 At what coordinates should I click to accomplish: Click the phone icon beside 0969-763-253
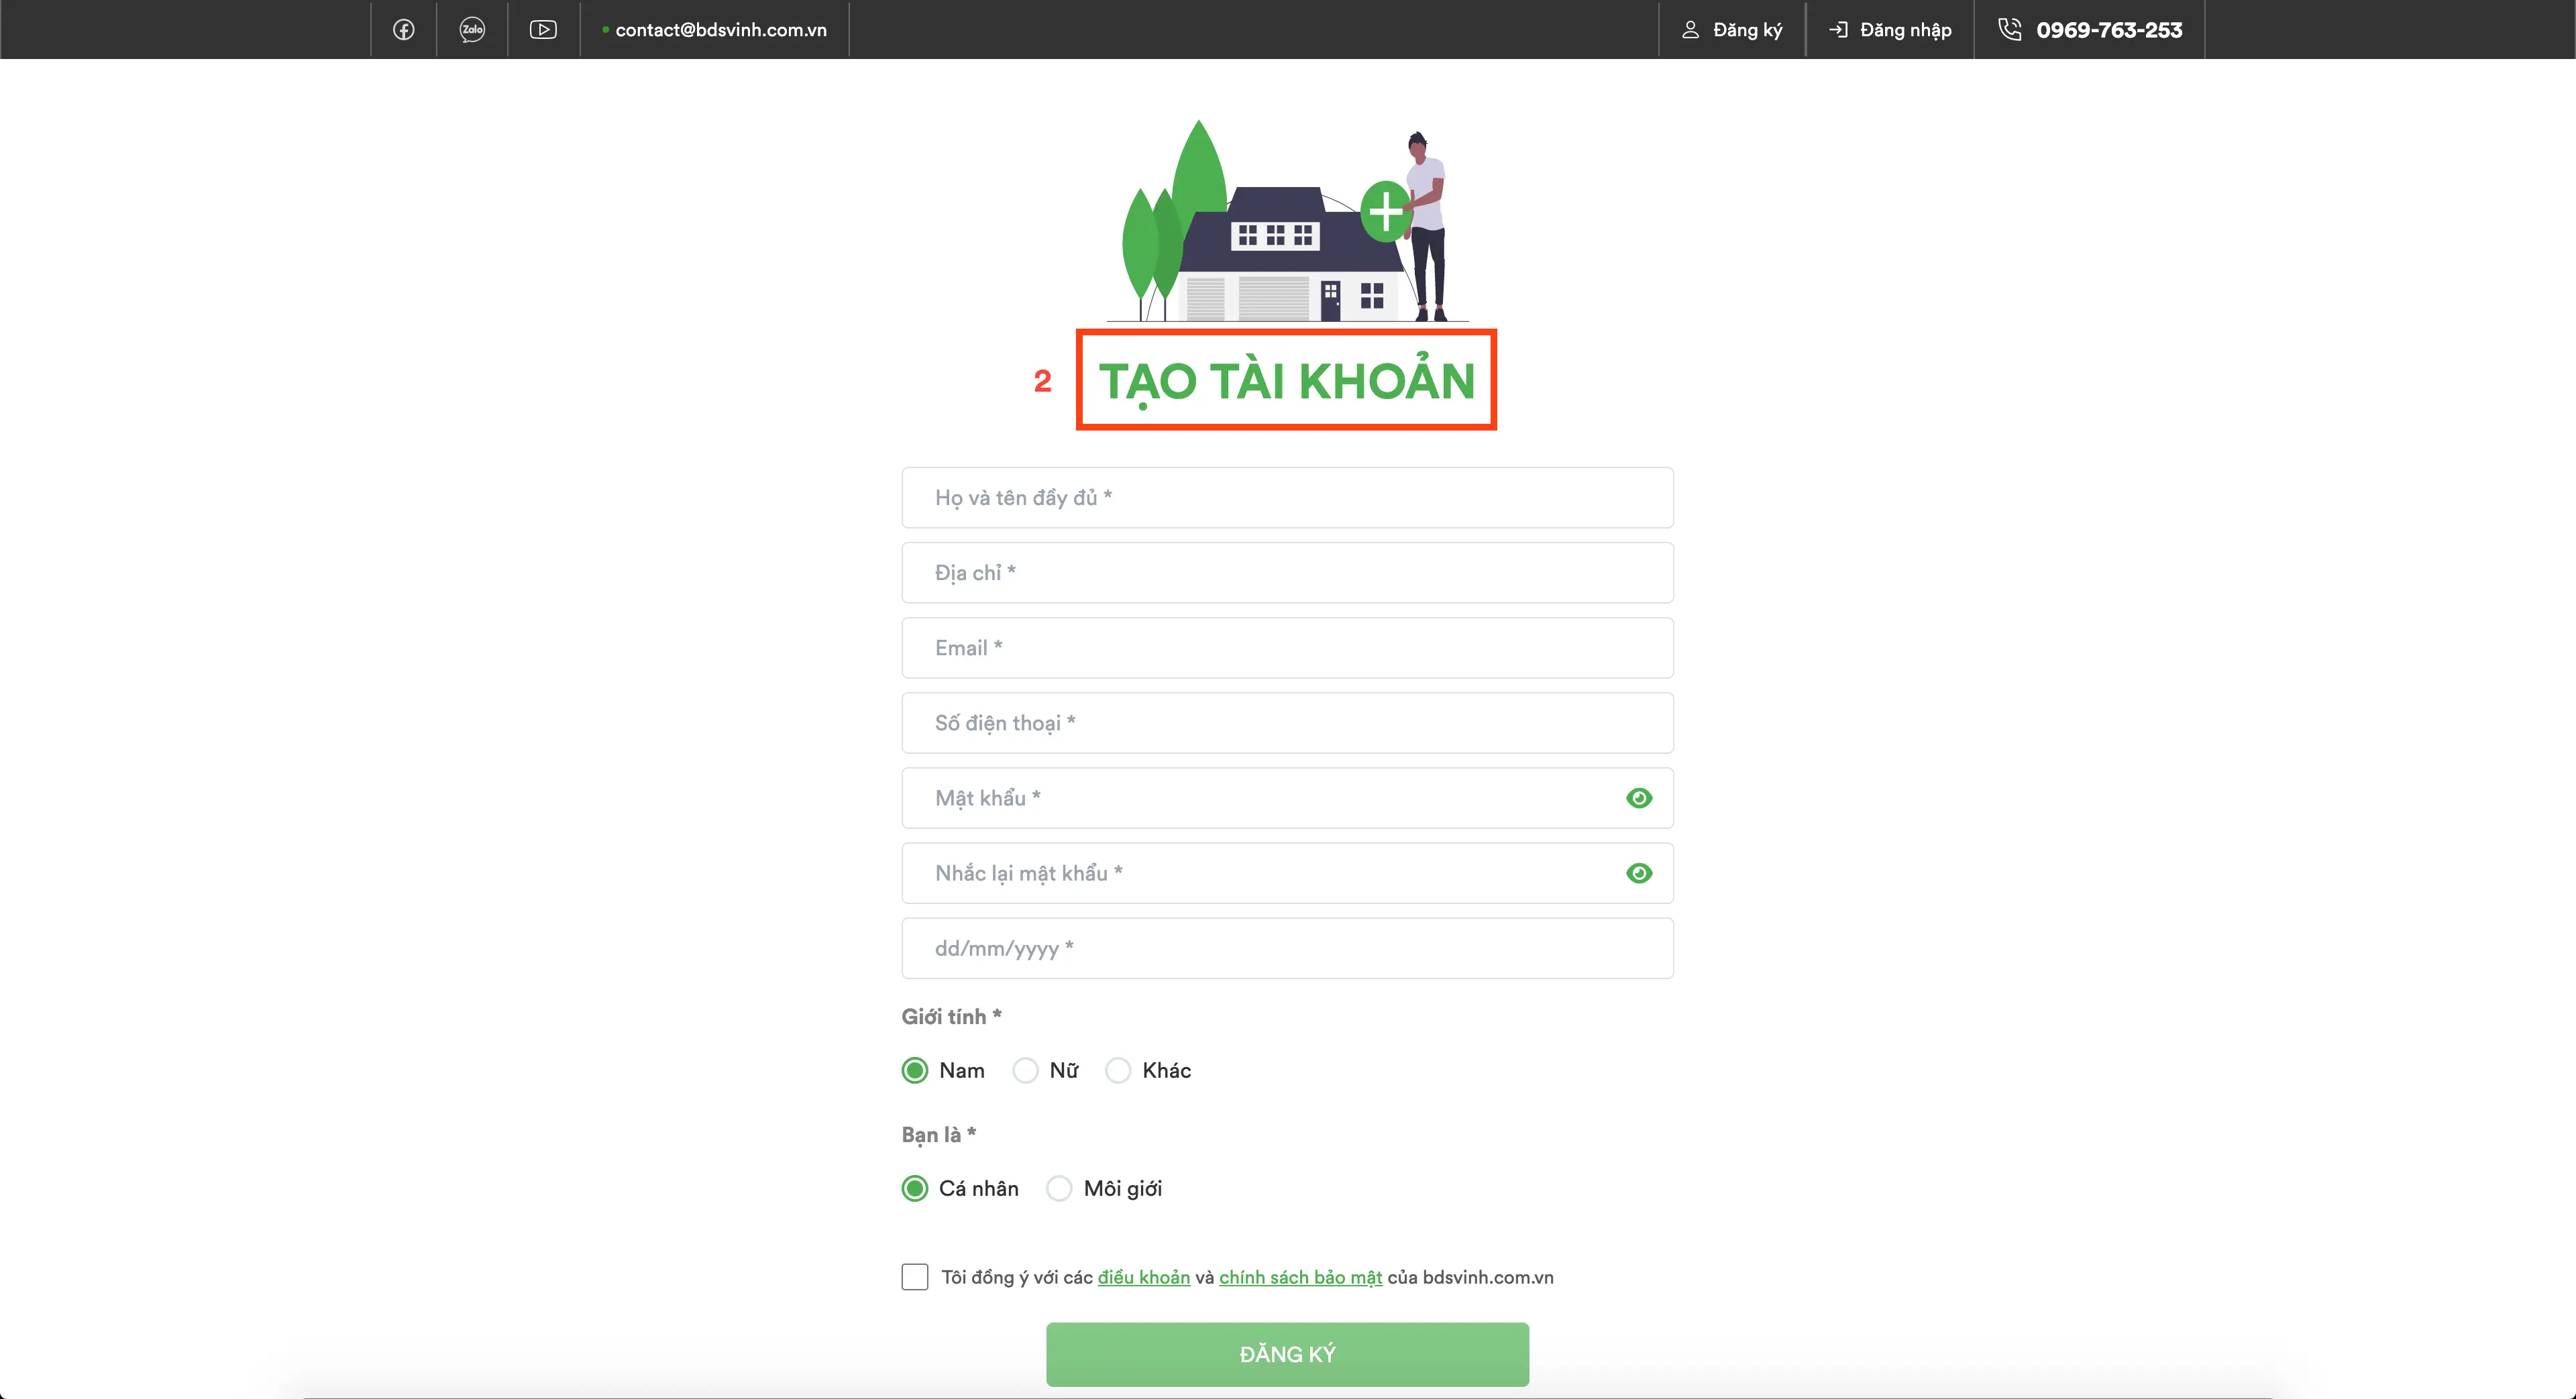click(2009, 30)
